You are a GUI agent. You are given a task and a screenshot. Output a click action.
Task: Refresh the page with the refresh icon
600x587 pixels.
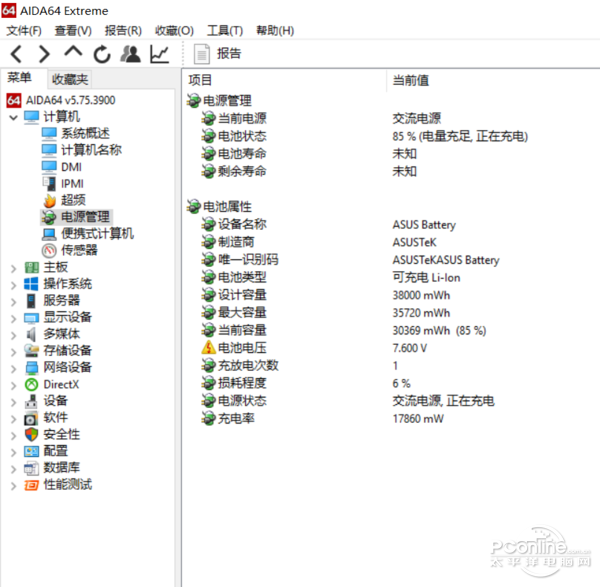pyautogui.click(x=102, y=54)
